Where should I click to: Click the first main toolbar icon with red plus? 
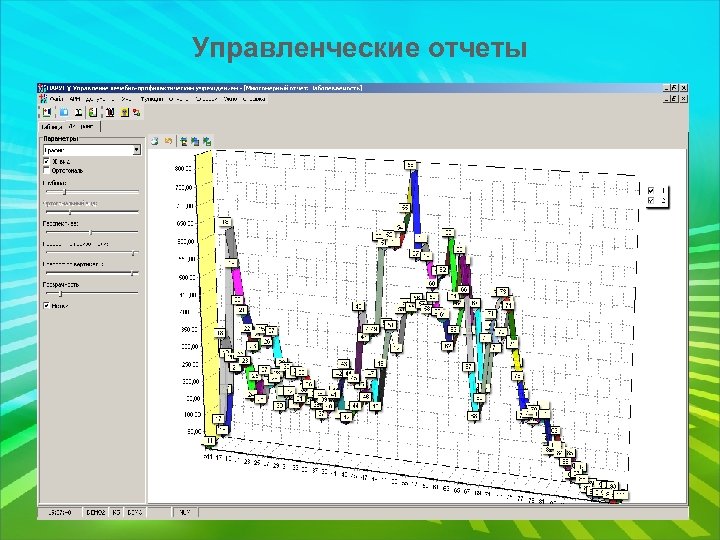pos(46,112)
